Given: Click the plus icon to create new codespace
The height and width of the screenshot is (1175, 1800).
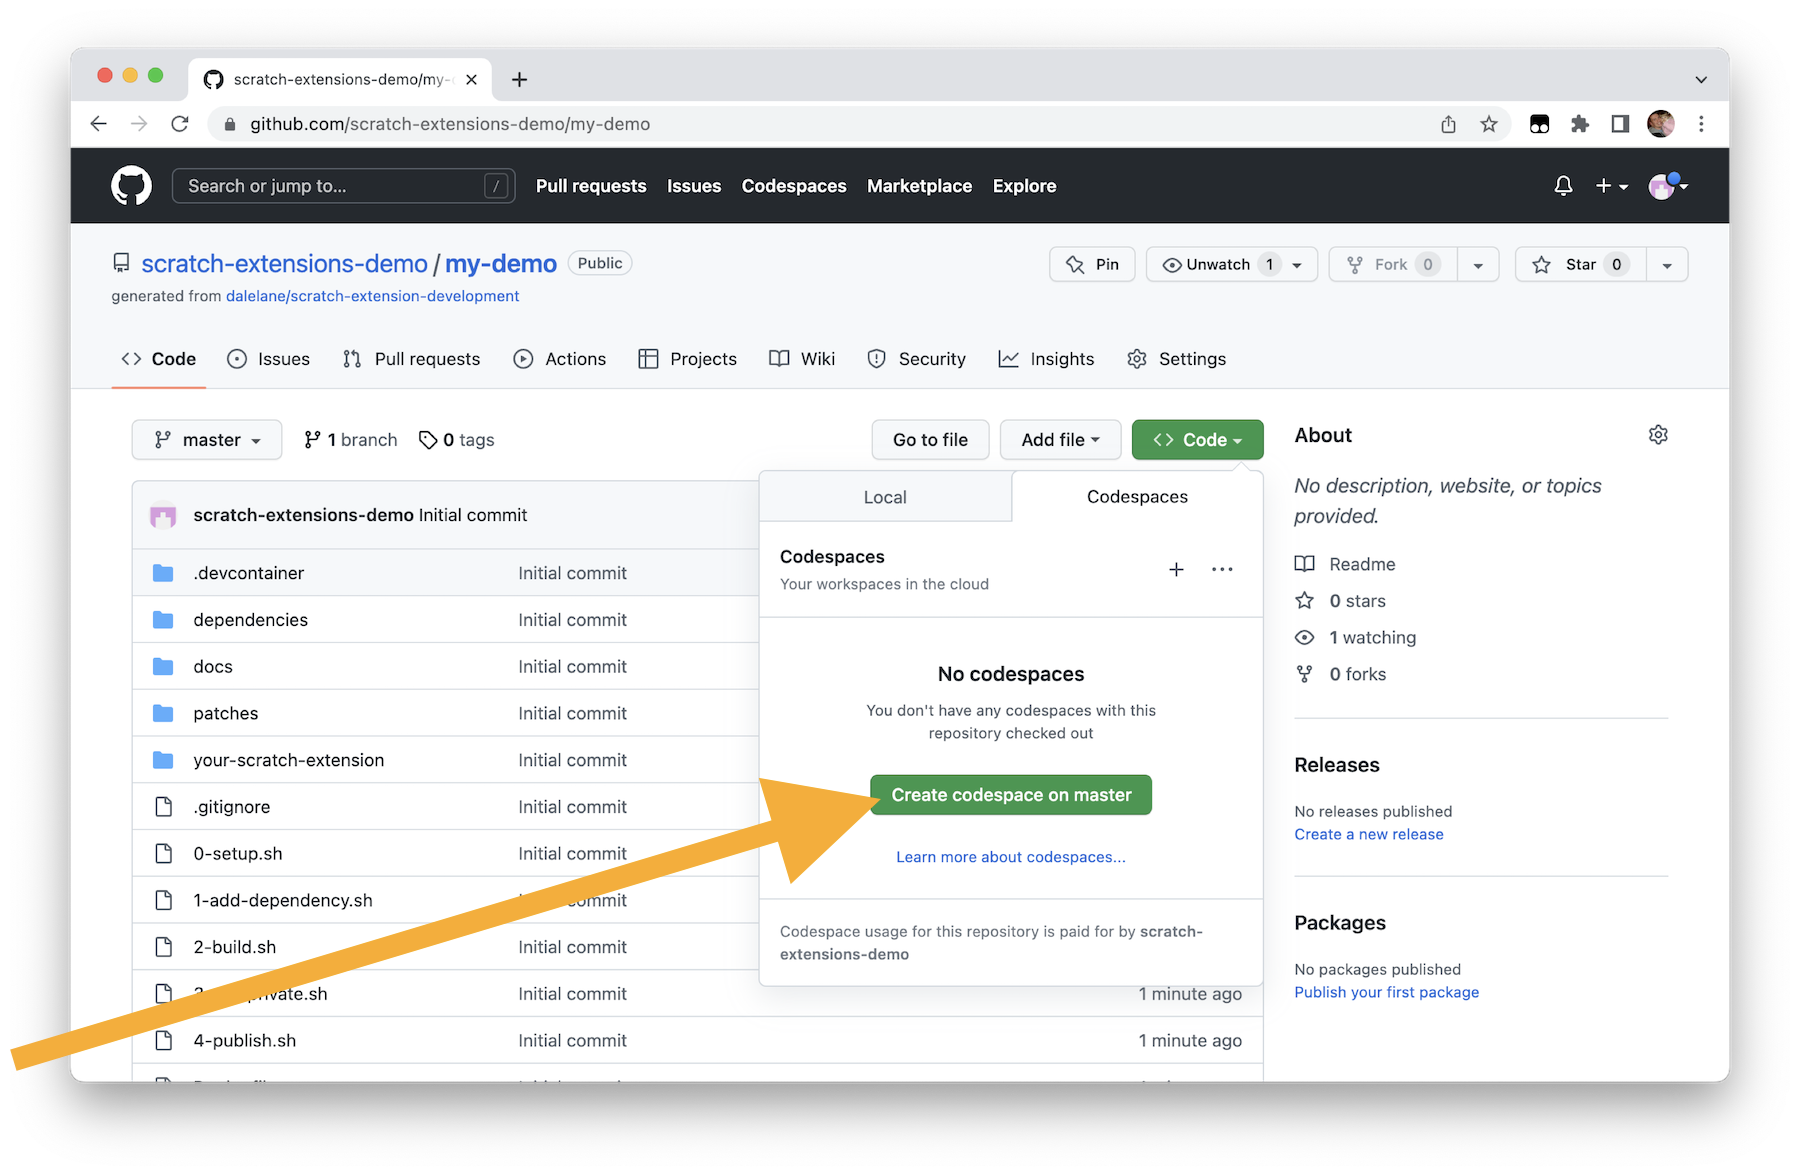Looking at the screenshot, I should 1176,569.
